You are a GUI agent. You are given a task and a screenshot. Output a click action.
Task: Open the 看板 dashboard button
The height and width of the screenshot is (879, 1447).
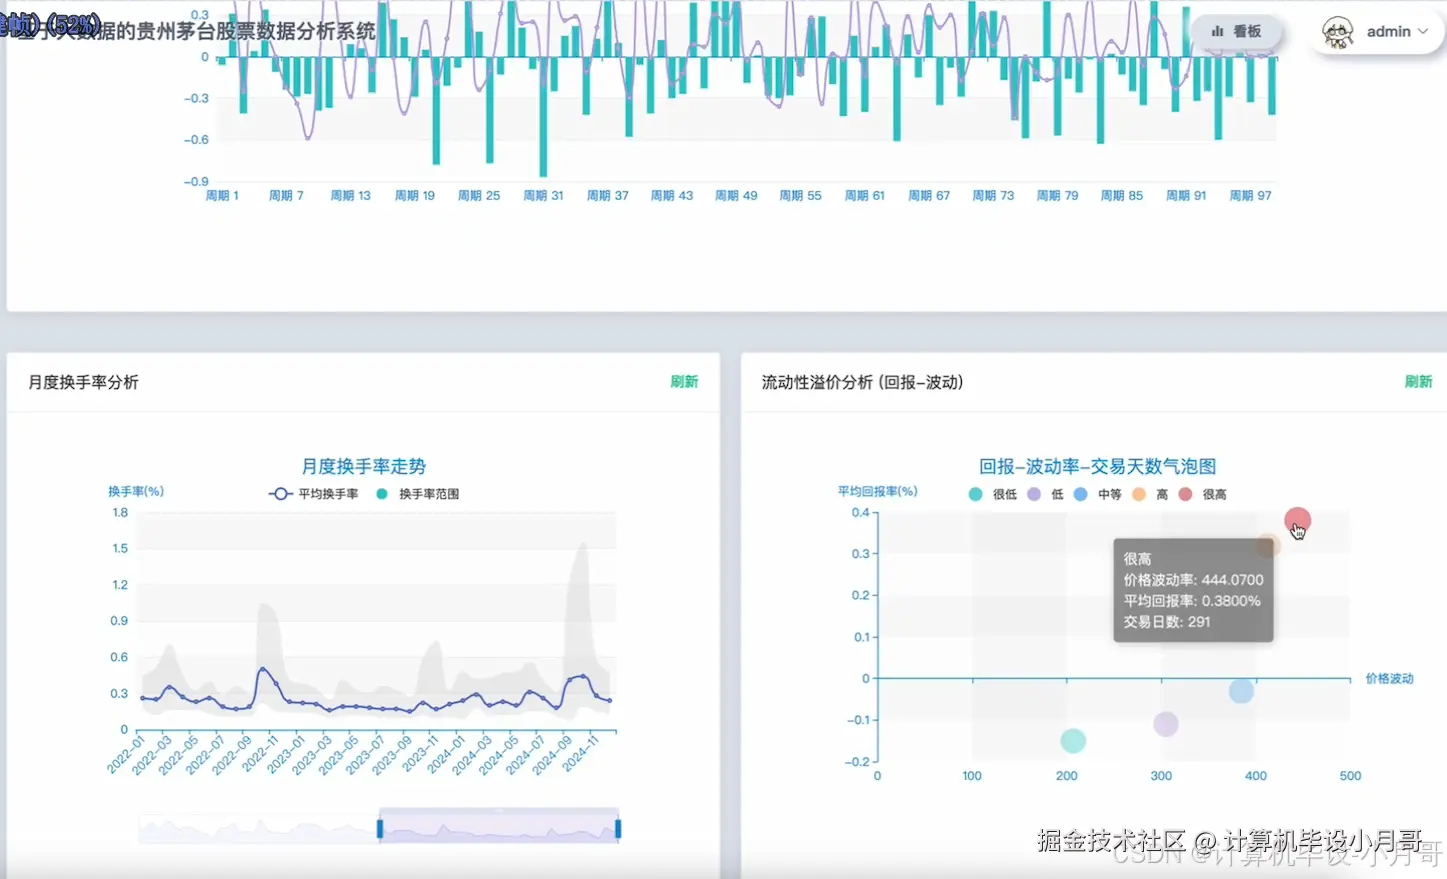1236,31
